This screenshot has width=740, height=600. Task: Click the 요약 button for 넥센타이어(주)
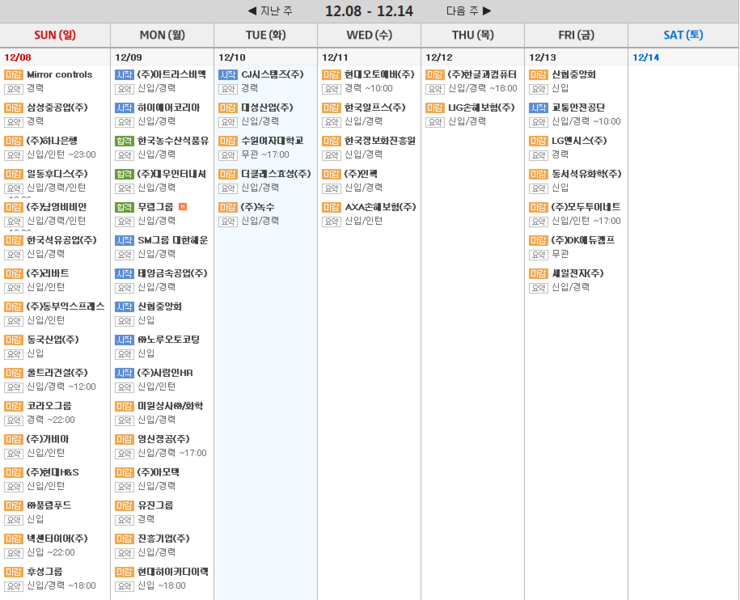[x=13, y=553]
